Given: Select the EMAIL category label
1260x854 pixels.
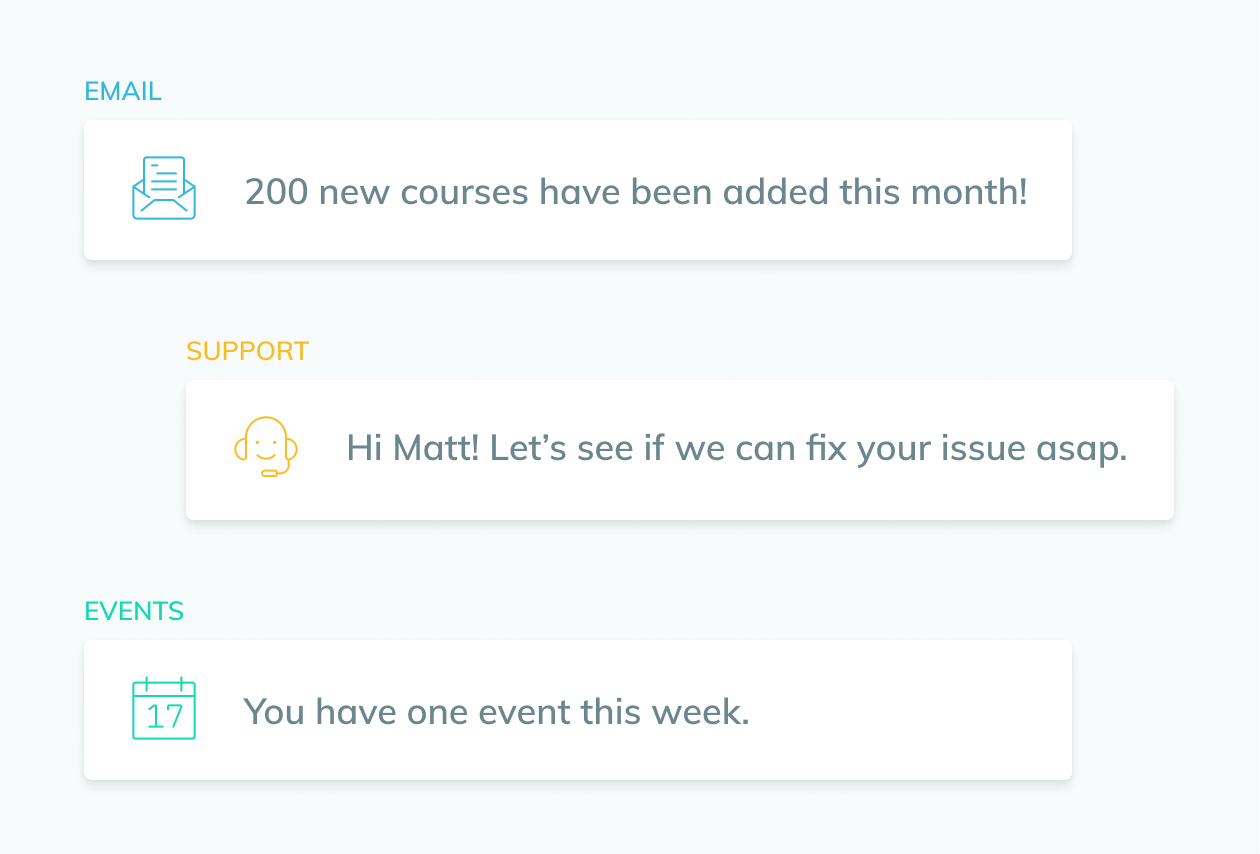Looking at the screenshot, I should point(123,92).
